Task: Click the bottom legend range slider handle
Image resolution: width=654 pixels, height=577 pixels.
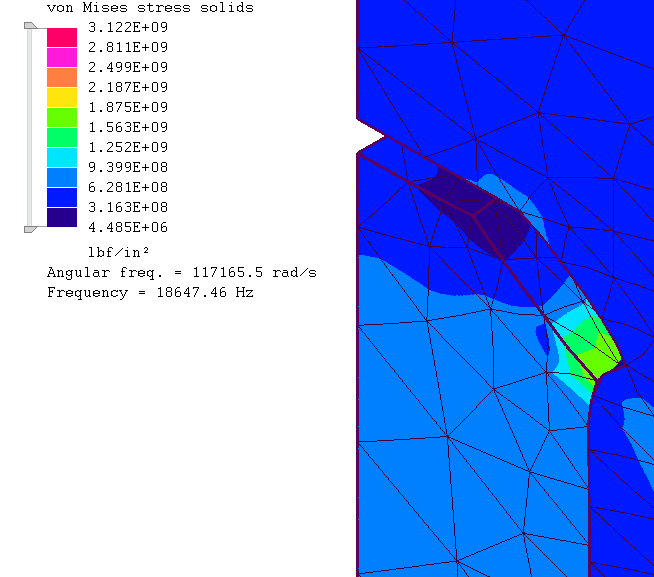Action: click(30, 229)
